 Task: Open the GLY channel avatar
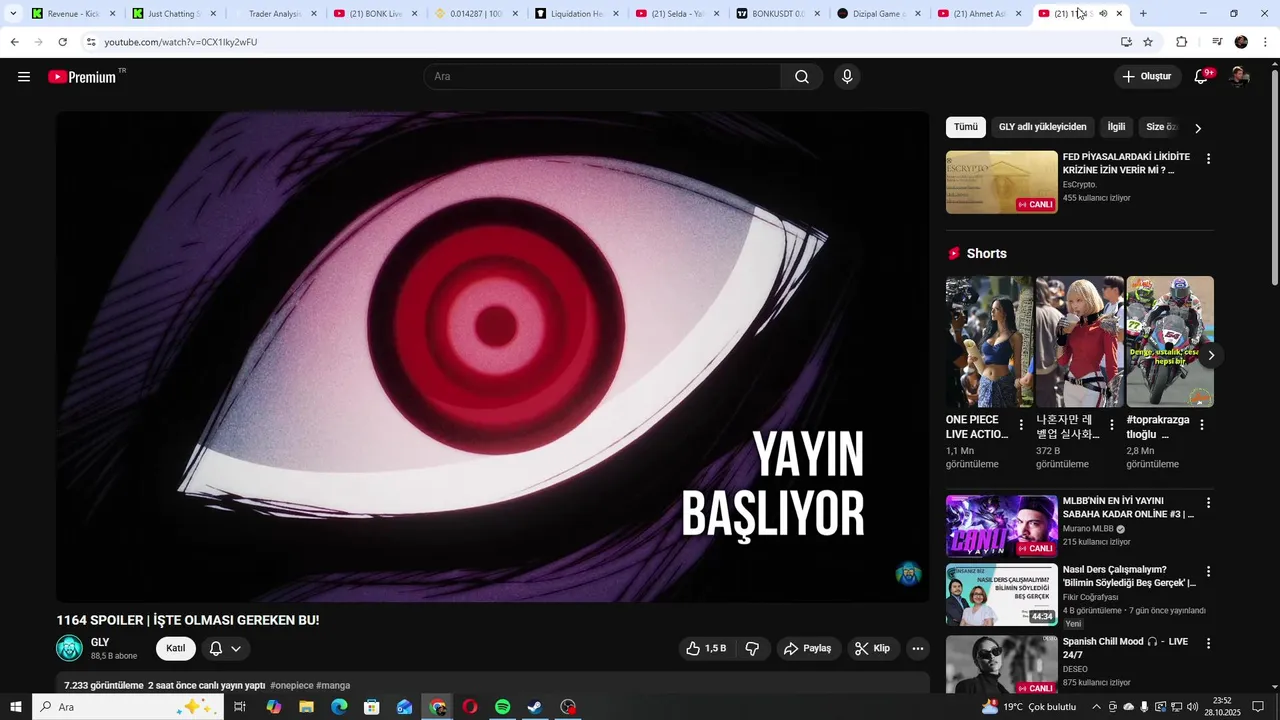(x=69, y=649)
